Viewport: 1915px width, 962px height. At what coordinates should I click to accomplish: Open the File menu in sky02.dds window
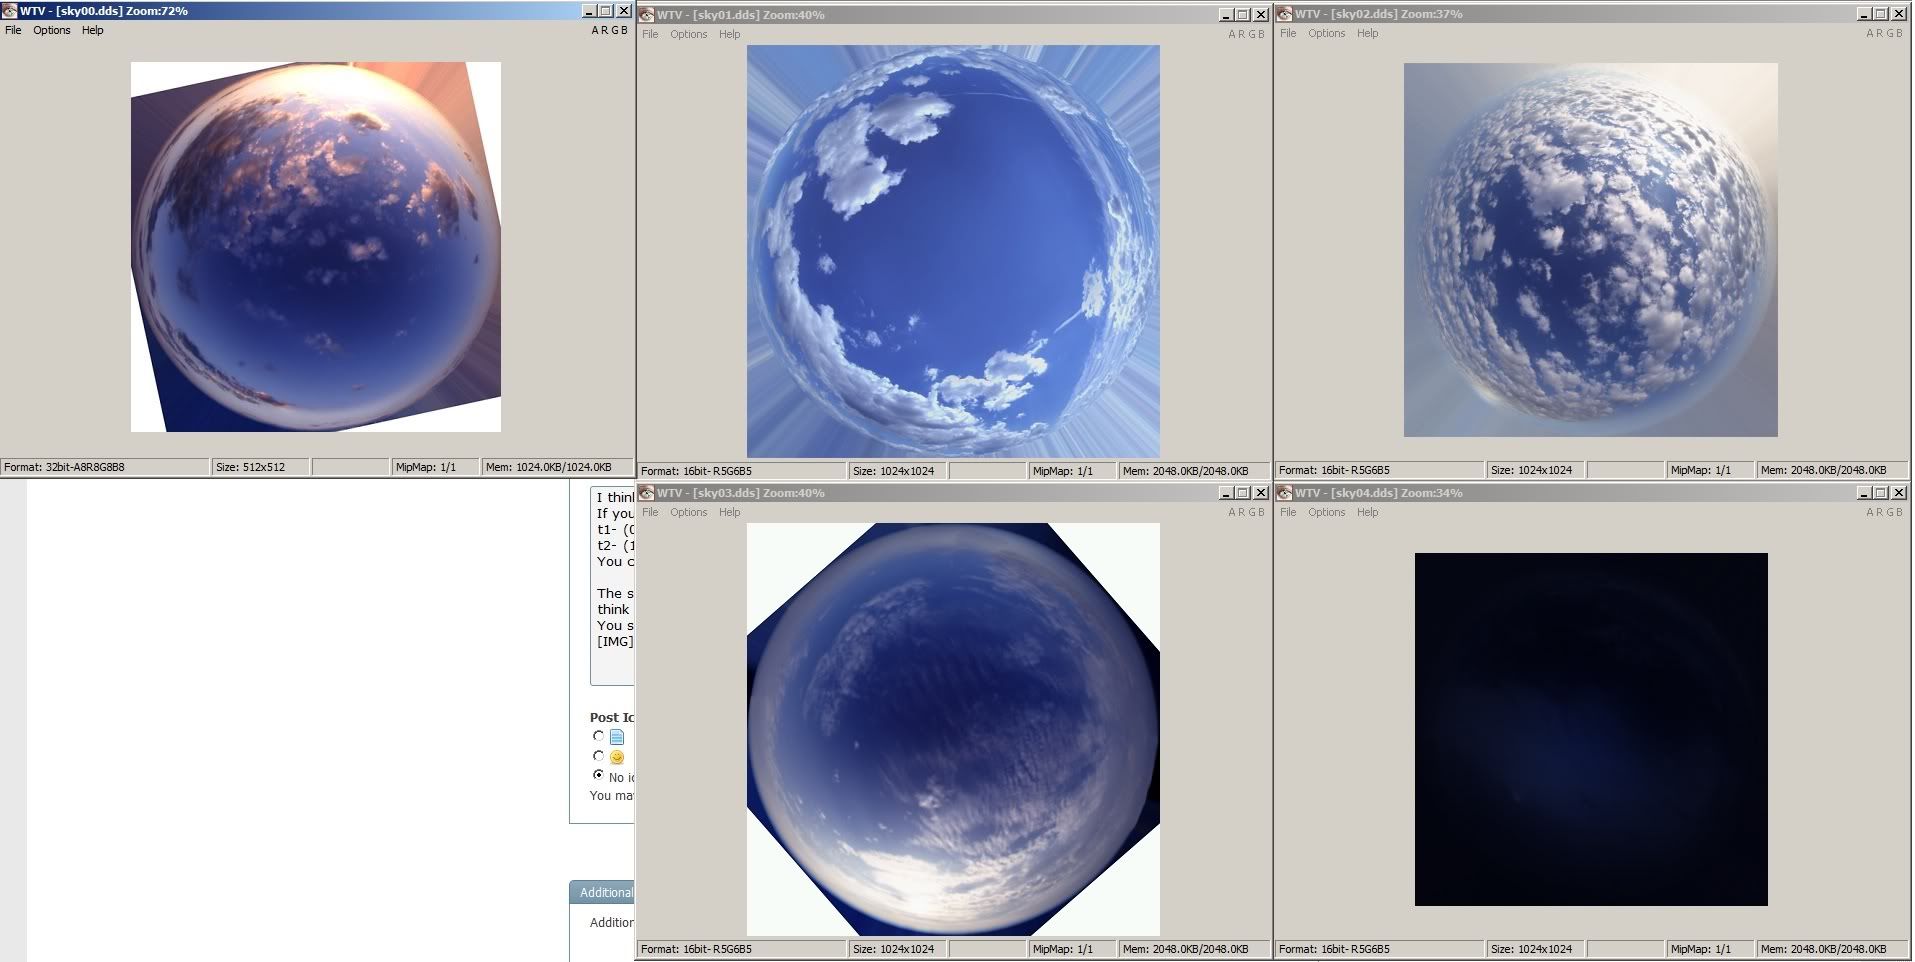1288,33
